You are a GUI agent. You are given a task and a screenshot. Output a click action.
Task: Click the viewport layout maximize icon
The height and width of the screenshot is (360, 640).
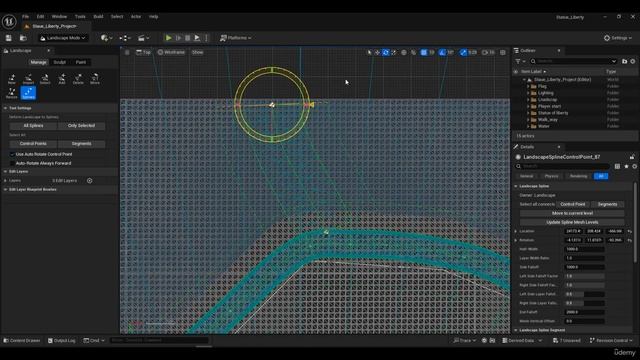tap(503, 52)
